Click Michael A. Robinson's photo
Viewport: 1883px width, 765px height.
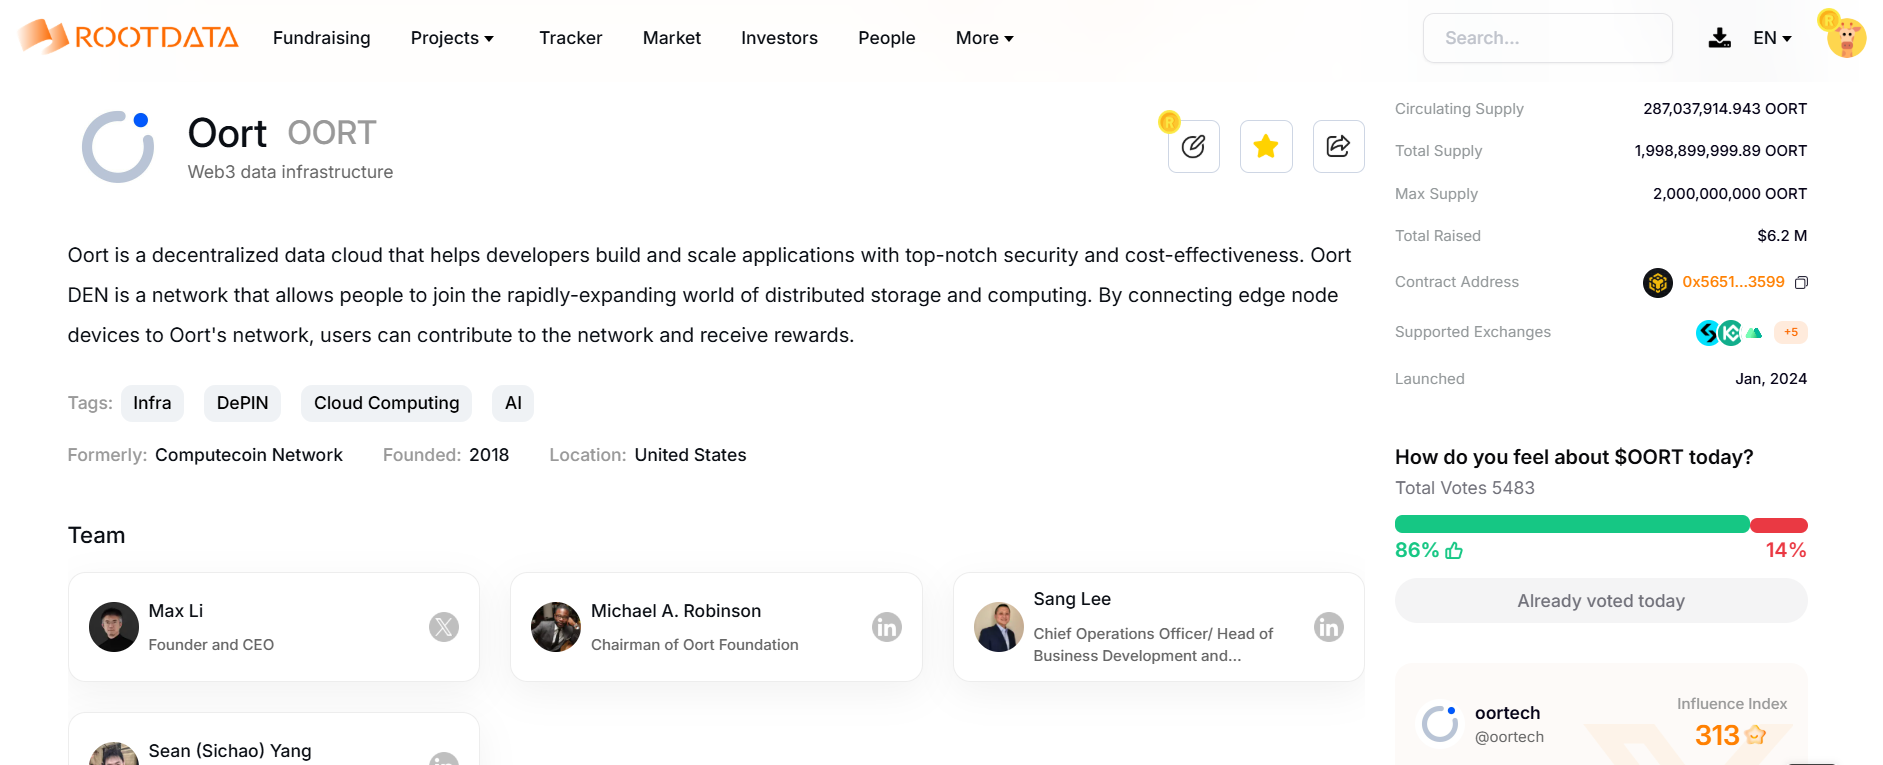coord(556,627)
